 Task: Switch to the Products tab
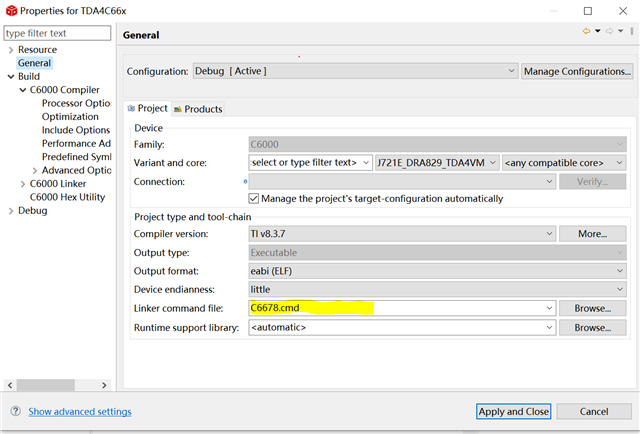(198, 109)
